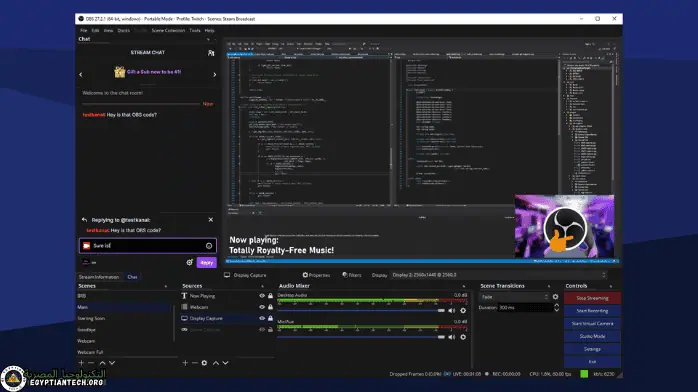
Task: Move selected scene up arrow
Action: click(x=102, y=363)
